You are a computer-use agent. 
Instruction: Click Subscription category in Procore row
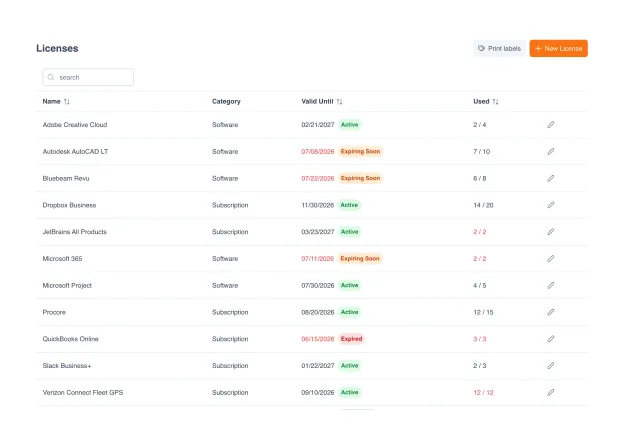(230, 312)
